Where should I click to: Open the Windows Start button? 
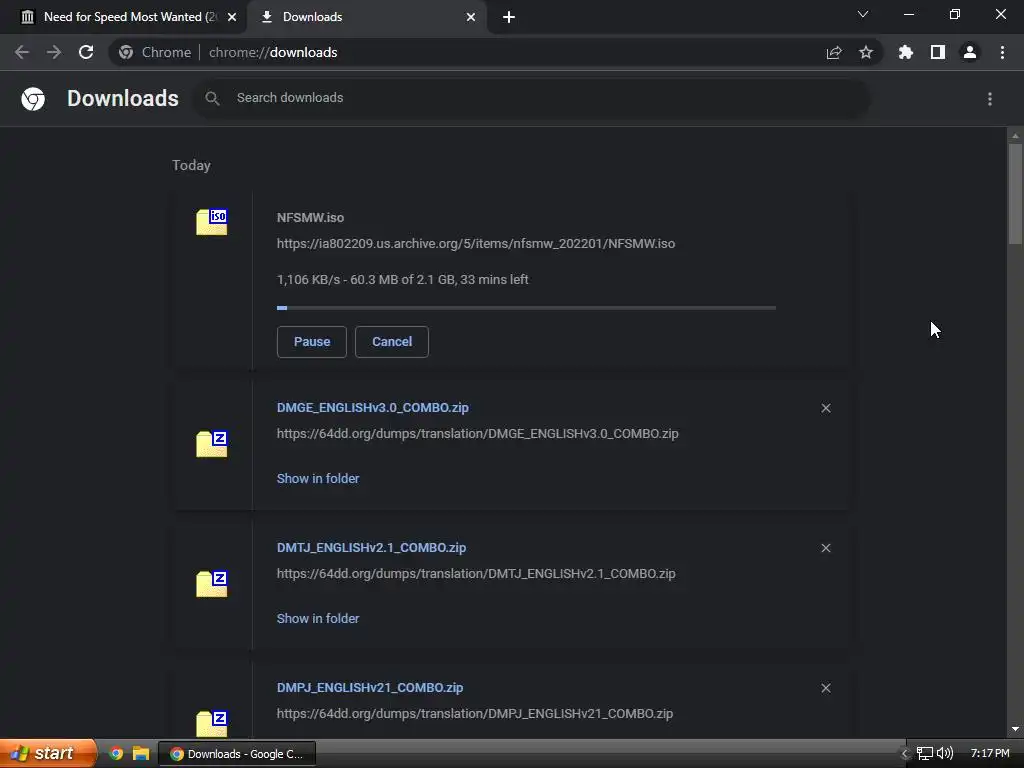tap(48, 754)
